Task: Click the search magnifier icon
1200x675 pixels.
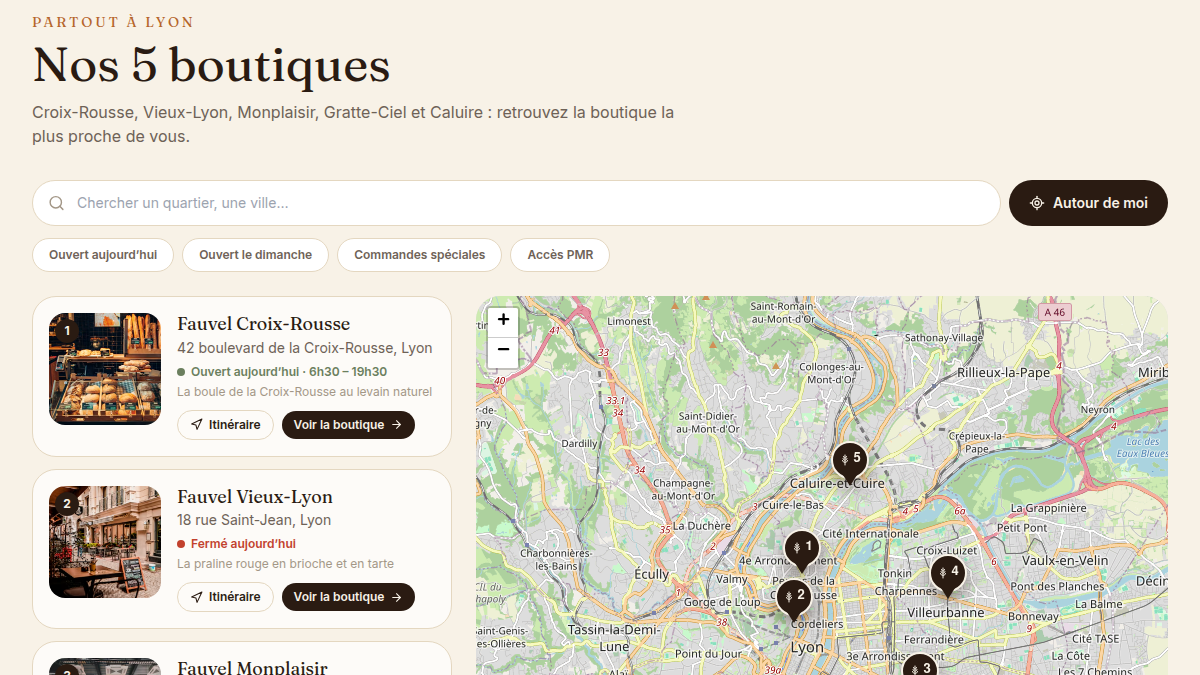Action: click(57, 203)
